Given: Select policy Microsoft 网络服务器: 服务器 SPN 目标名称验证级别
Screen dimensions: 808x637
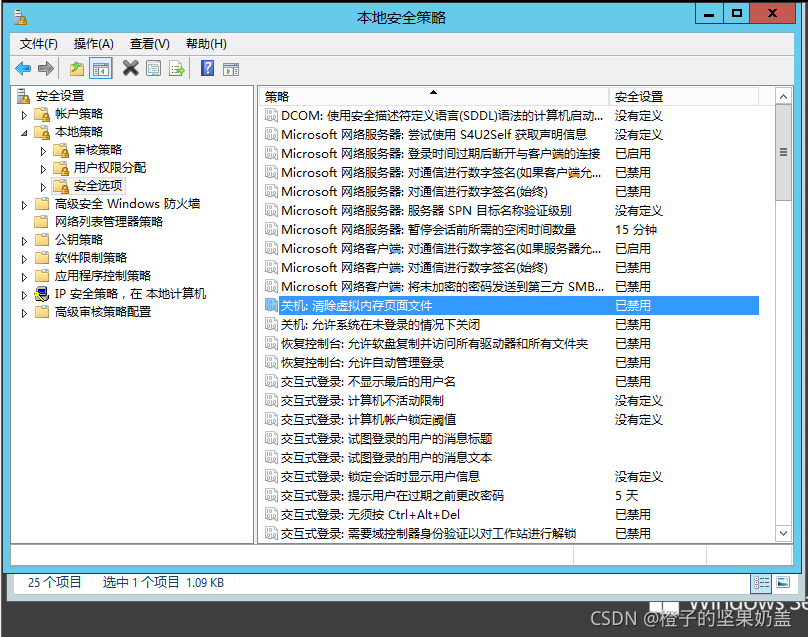Looking at the screenshot, I should [x=426, y=210].
